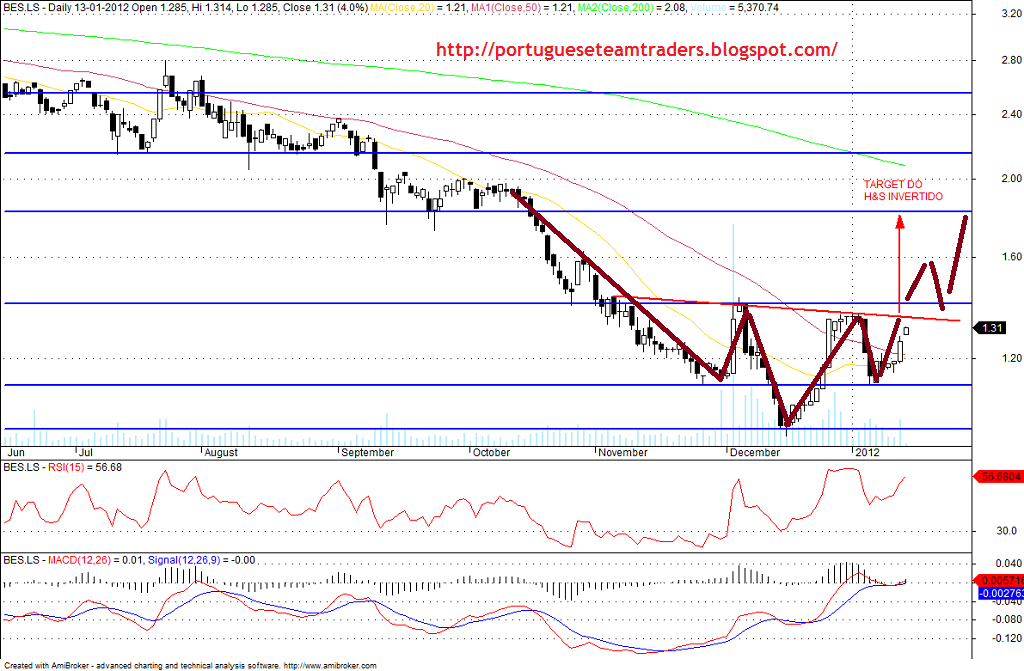
Task: Click the 2.00 price axis label
Action: coord(1011,178)
